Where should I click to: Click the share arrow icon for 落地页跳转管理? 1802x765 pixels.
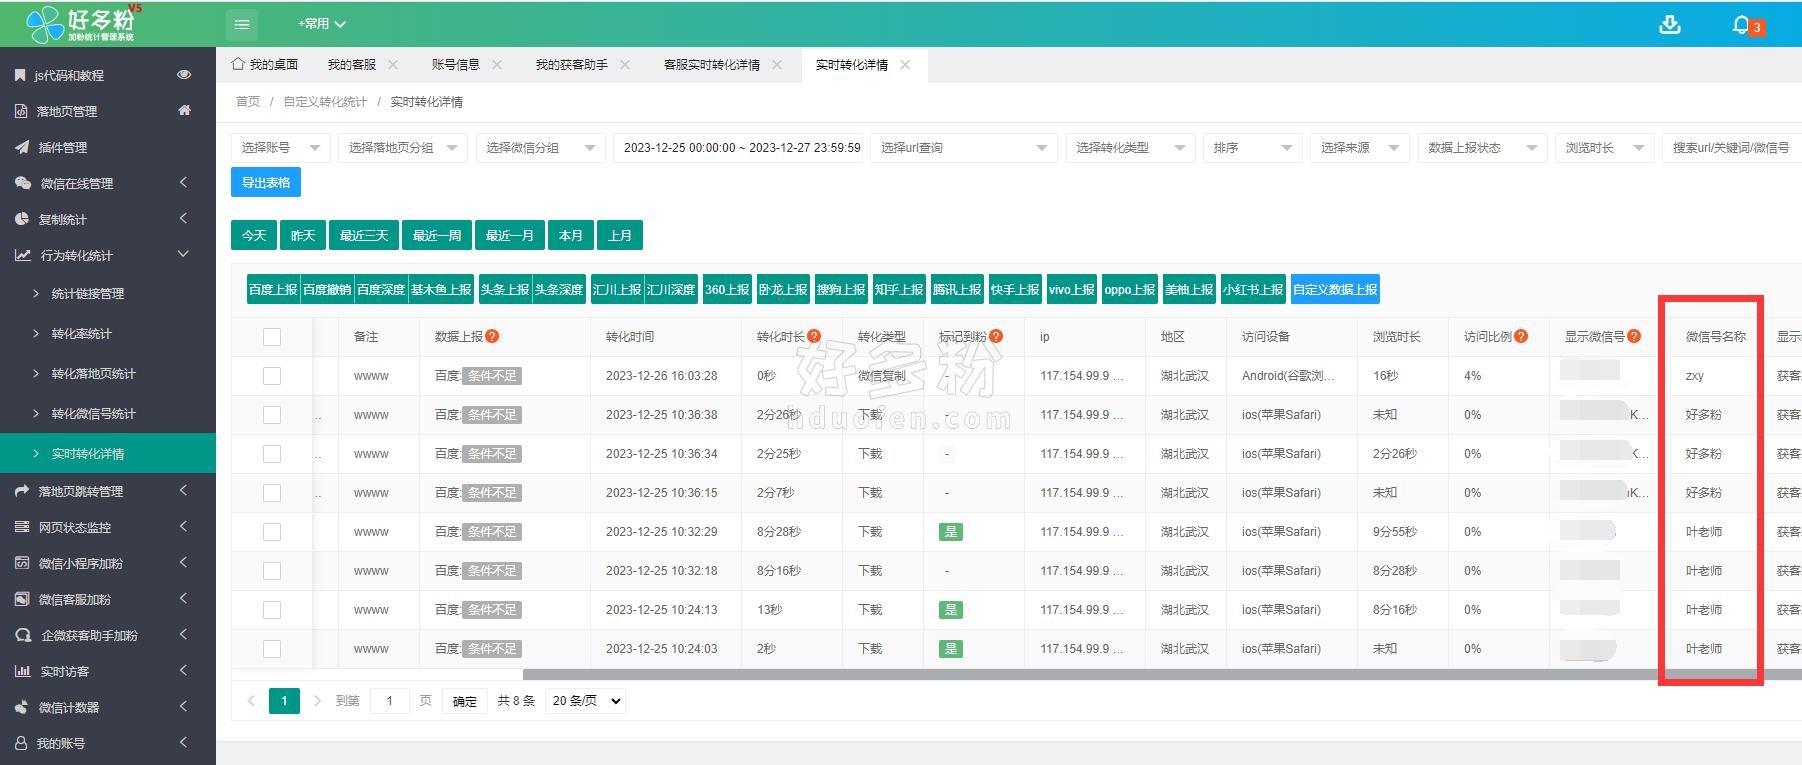coord(22,491)
